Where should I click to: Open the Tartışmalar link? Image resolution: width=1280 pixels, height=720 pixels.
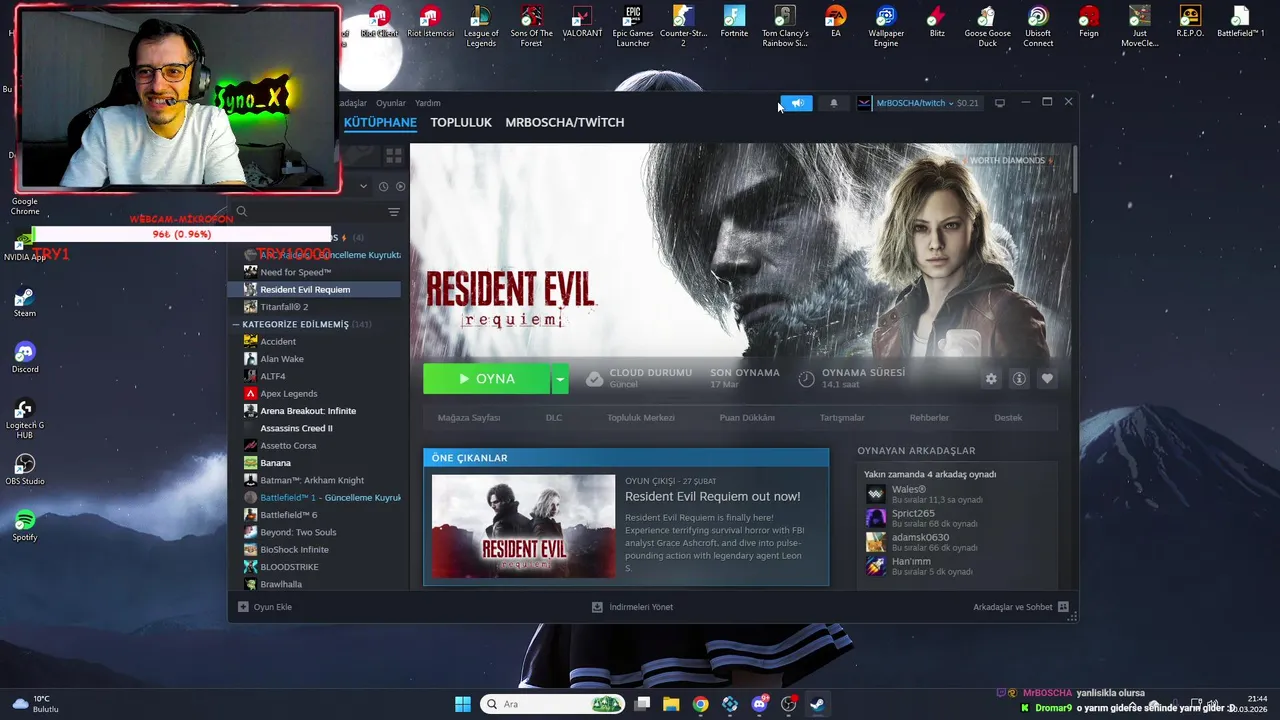click(x=842, y=418)
